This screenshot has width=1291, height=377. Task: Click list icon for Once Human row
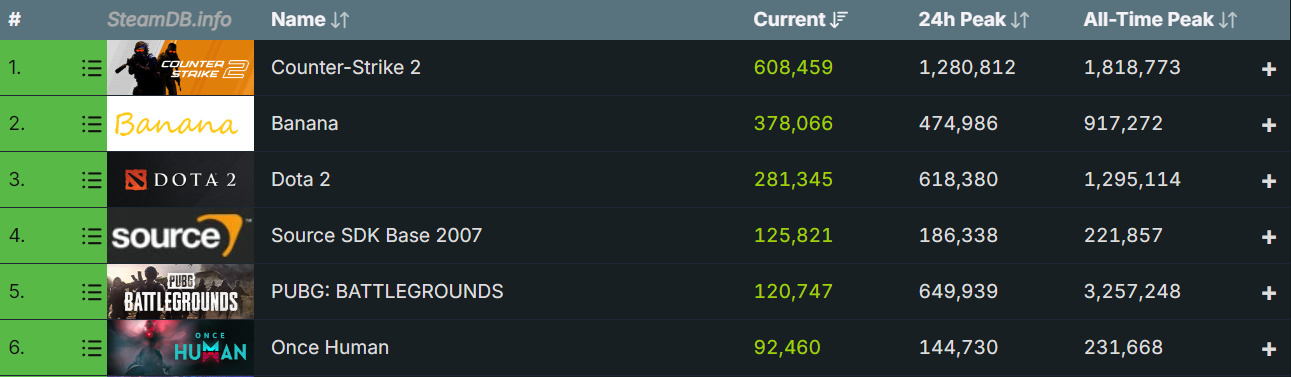click(91, 348)
